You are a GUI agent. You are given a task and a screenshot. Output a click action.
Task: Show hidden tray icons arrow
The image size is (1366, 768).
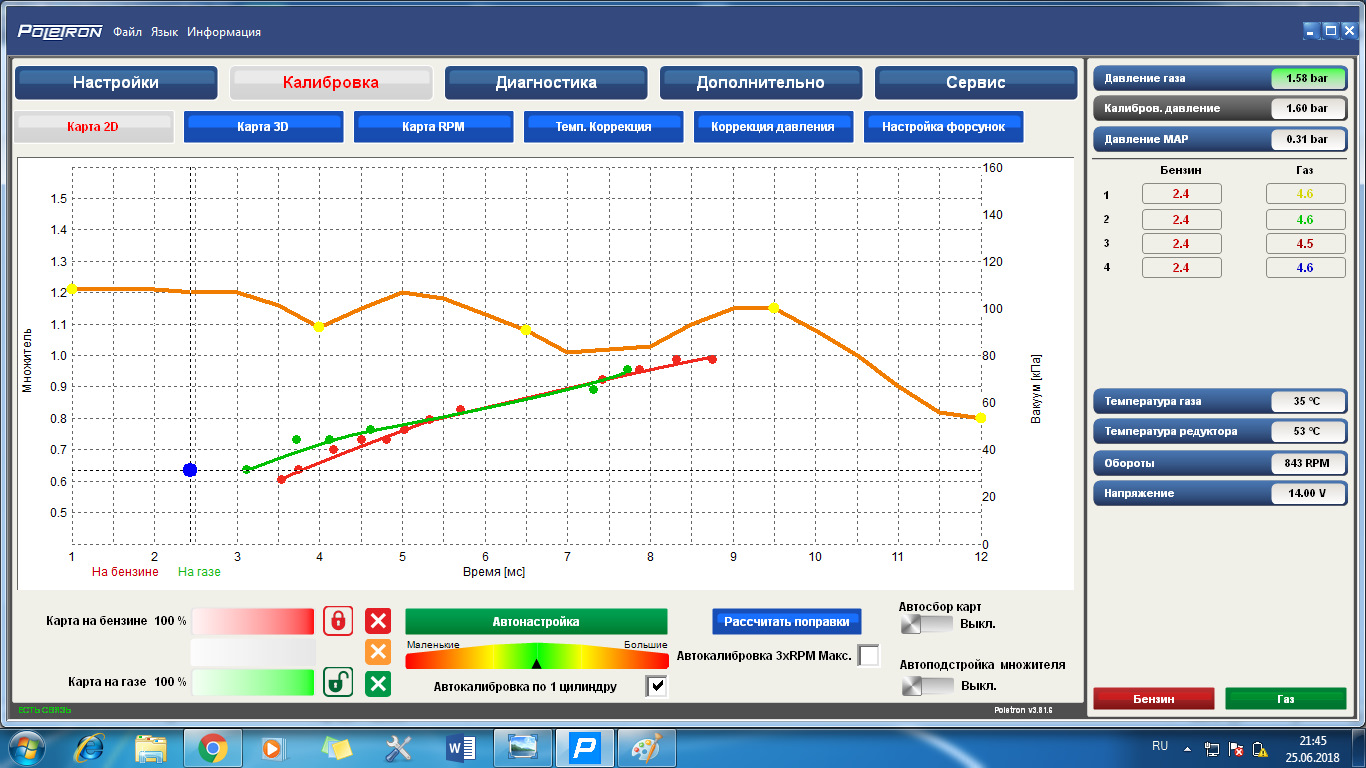1188,747
